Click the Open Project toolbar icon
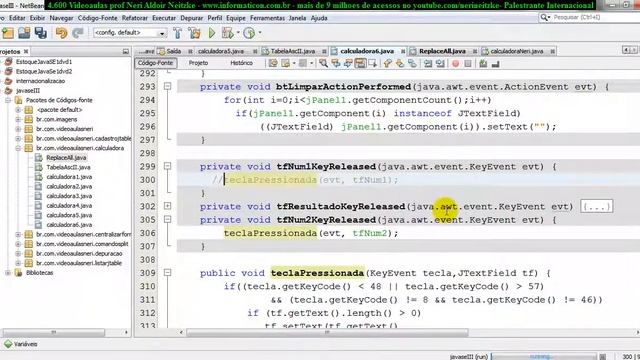 (x=24, y=33)
